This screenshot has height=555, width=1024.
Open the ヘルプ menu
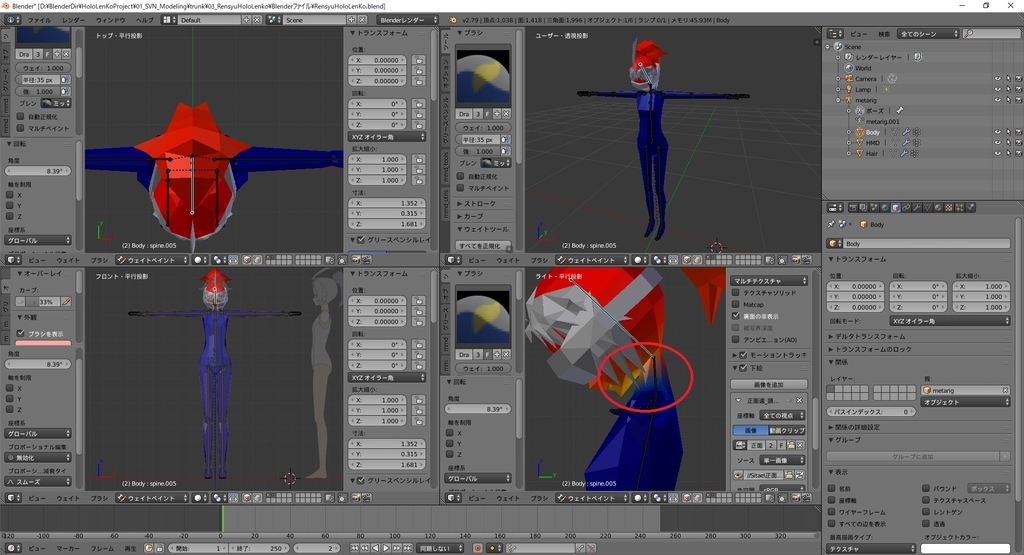tap(144, 20)
